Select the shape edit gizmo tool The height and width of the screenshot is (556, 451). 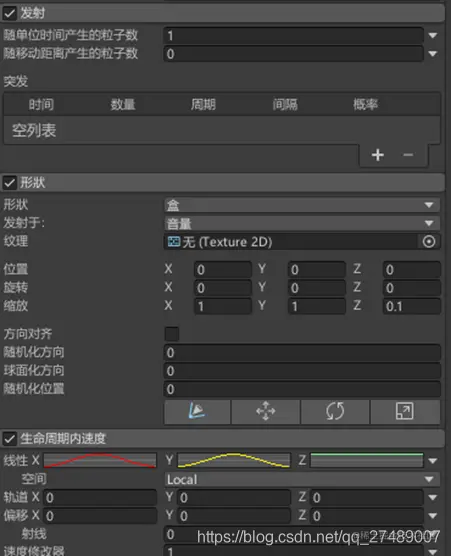click(197, 412)
